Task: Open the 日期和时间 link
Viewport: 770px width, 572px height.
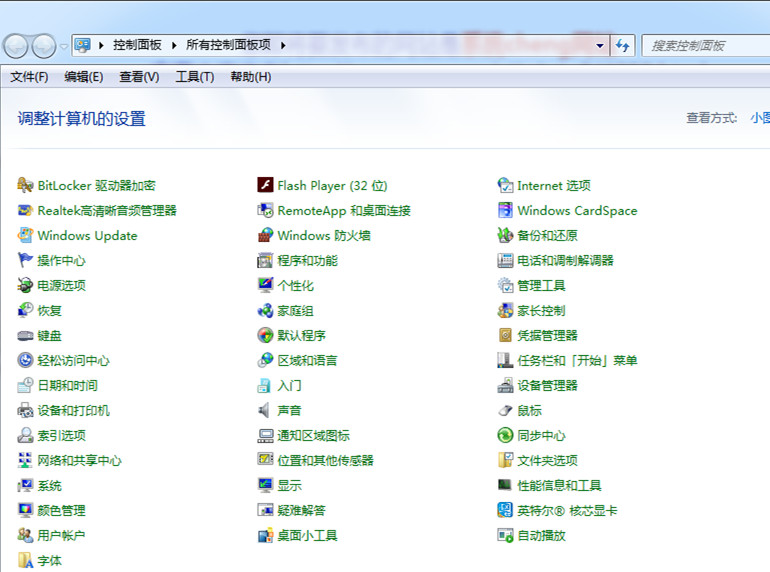Action: 68,385
